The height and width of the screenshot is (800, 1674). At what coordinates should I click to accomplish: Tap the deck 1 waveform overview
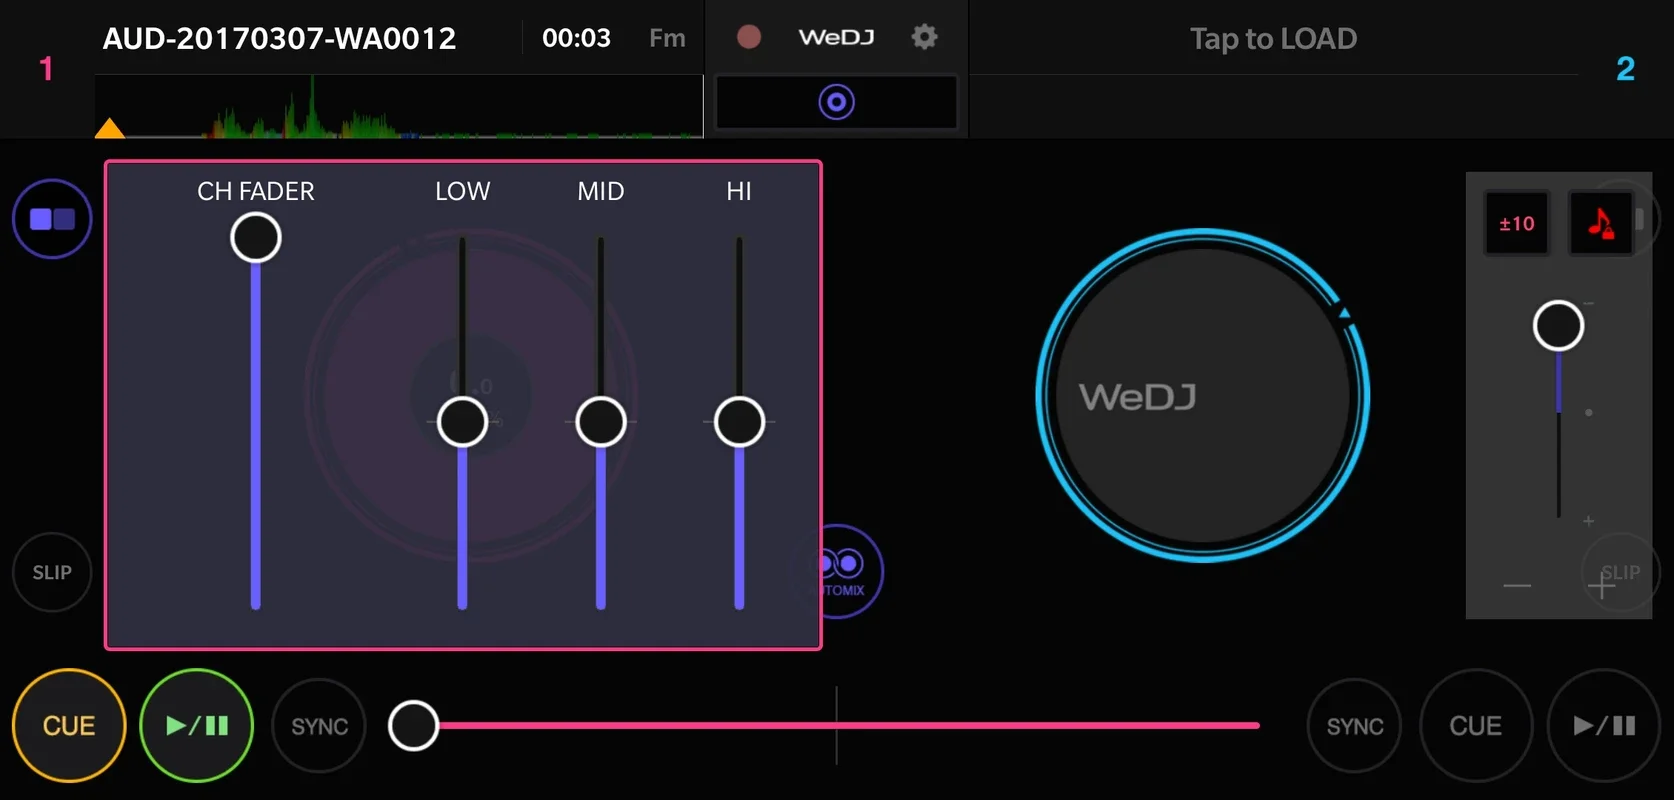[x=399, y=106]
